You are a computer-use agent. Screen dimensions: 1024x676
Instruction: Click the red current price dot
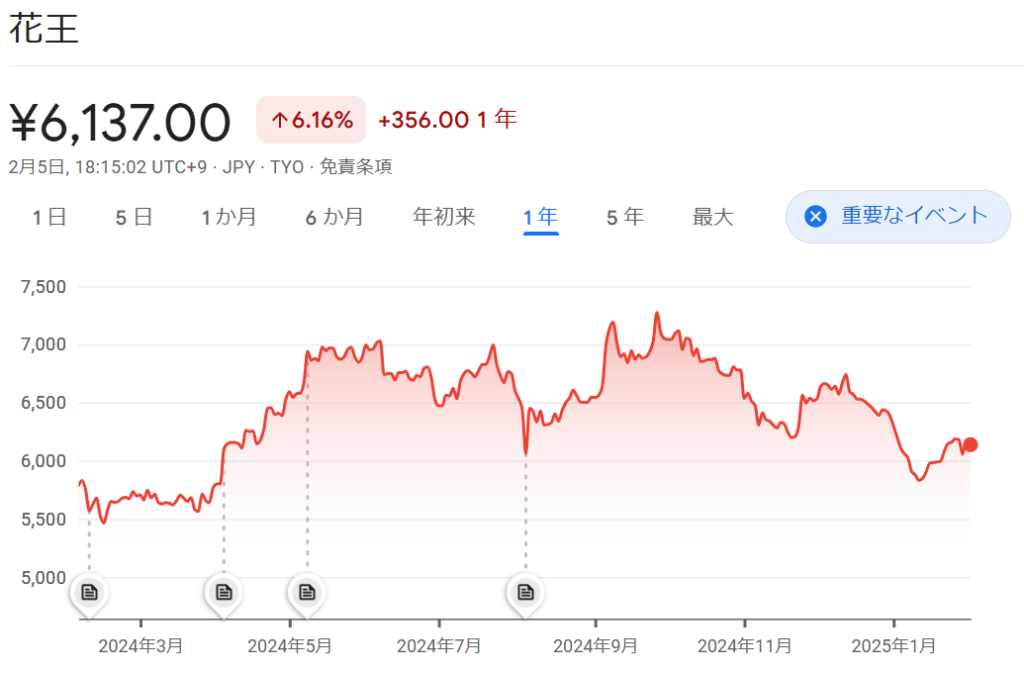(970, 445)
